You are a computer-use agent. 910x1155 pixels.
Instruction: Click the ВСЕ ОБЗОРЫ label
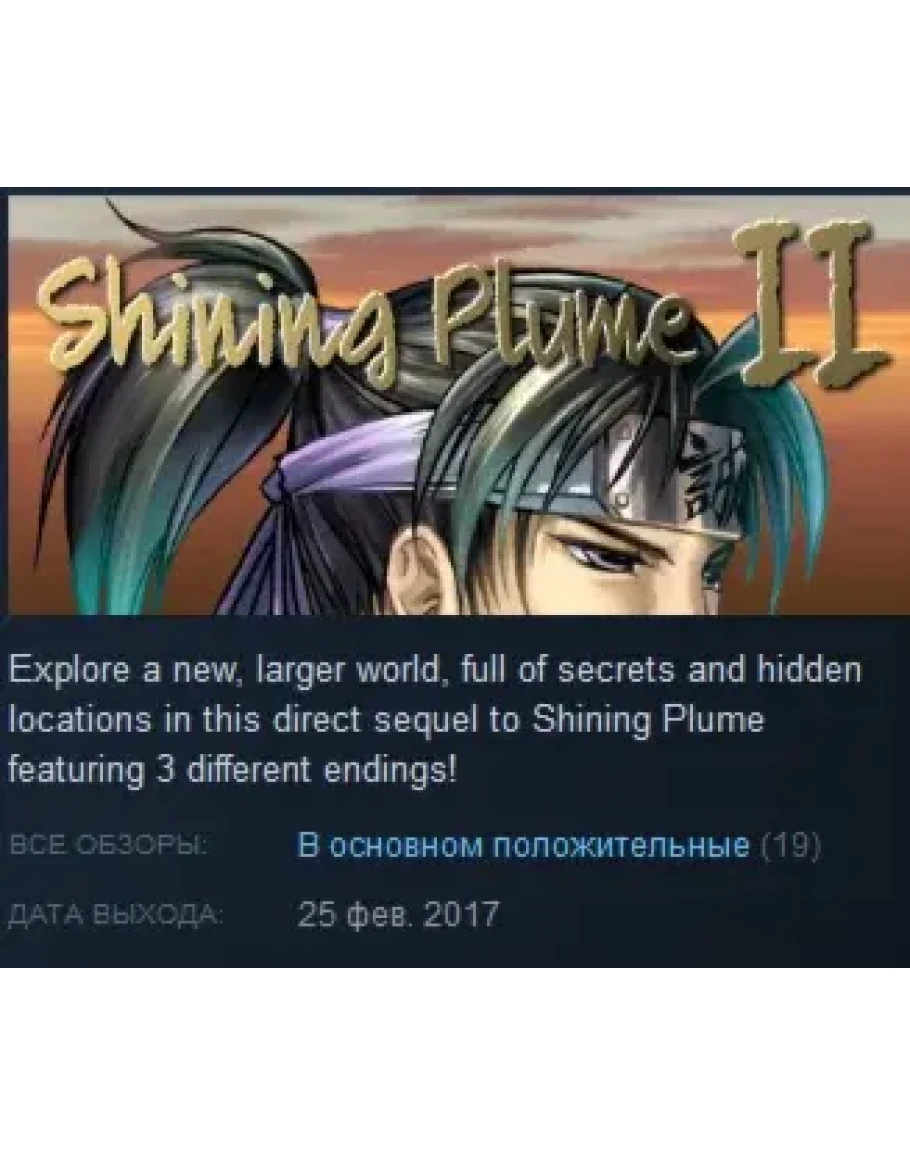pos(108,845)
